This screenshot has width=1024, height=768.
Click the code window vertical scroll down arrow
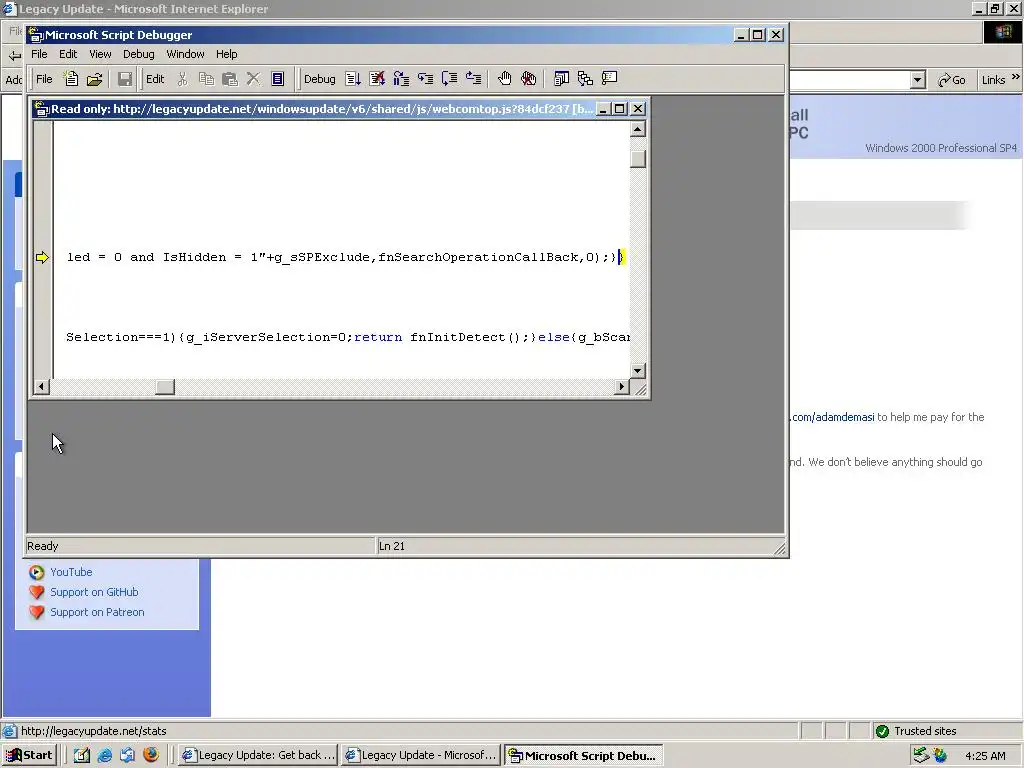tap(638, 370)
